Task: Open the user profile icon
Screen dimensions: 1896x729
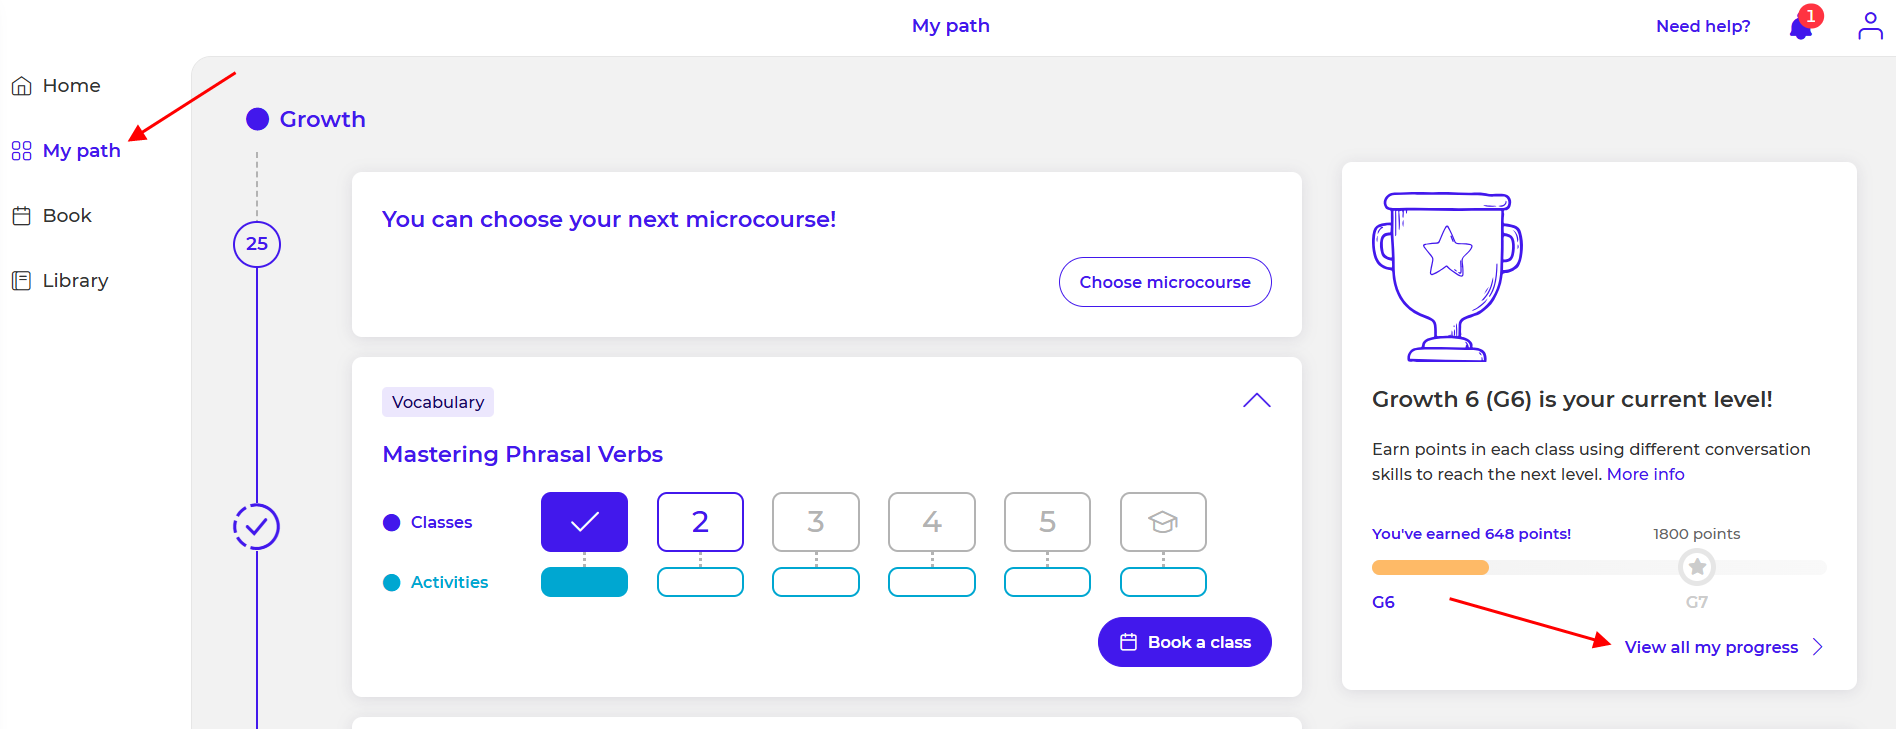Action: pos(1870,26)
